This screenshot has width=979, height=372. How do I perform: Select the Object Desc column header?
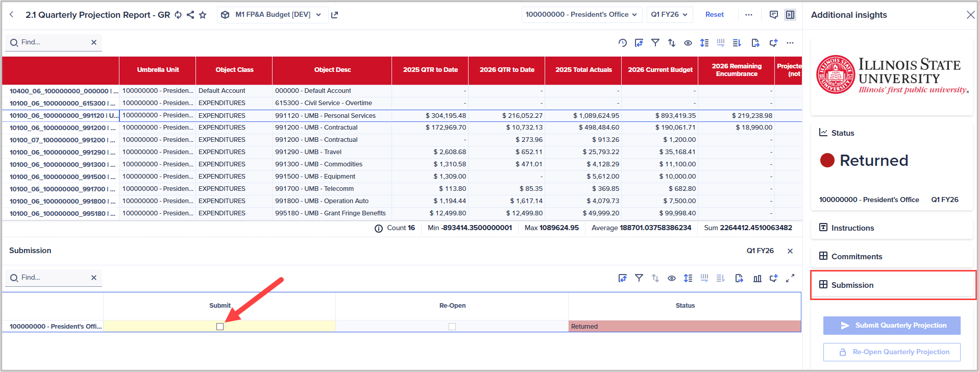coord(332,70)
